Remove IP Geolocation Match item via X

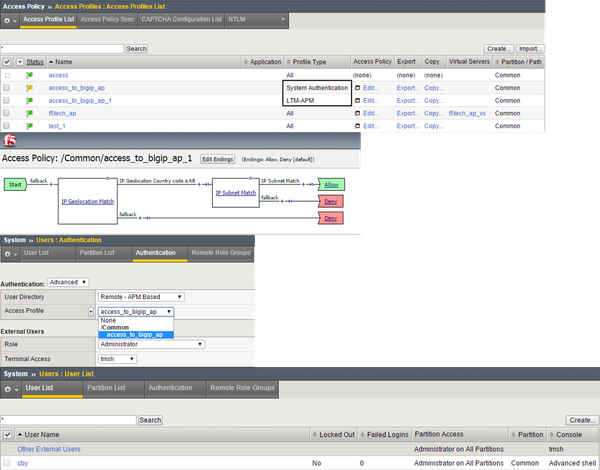tap(108, 178)
